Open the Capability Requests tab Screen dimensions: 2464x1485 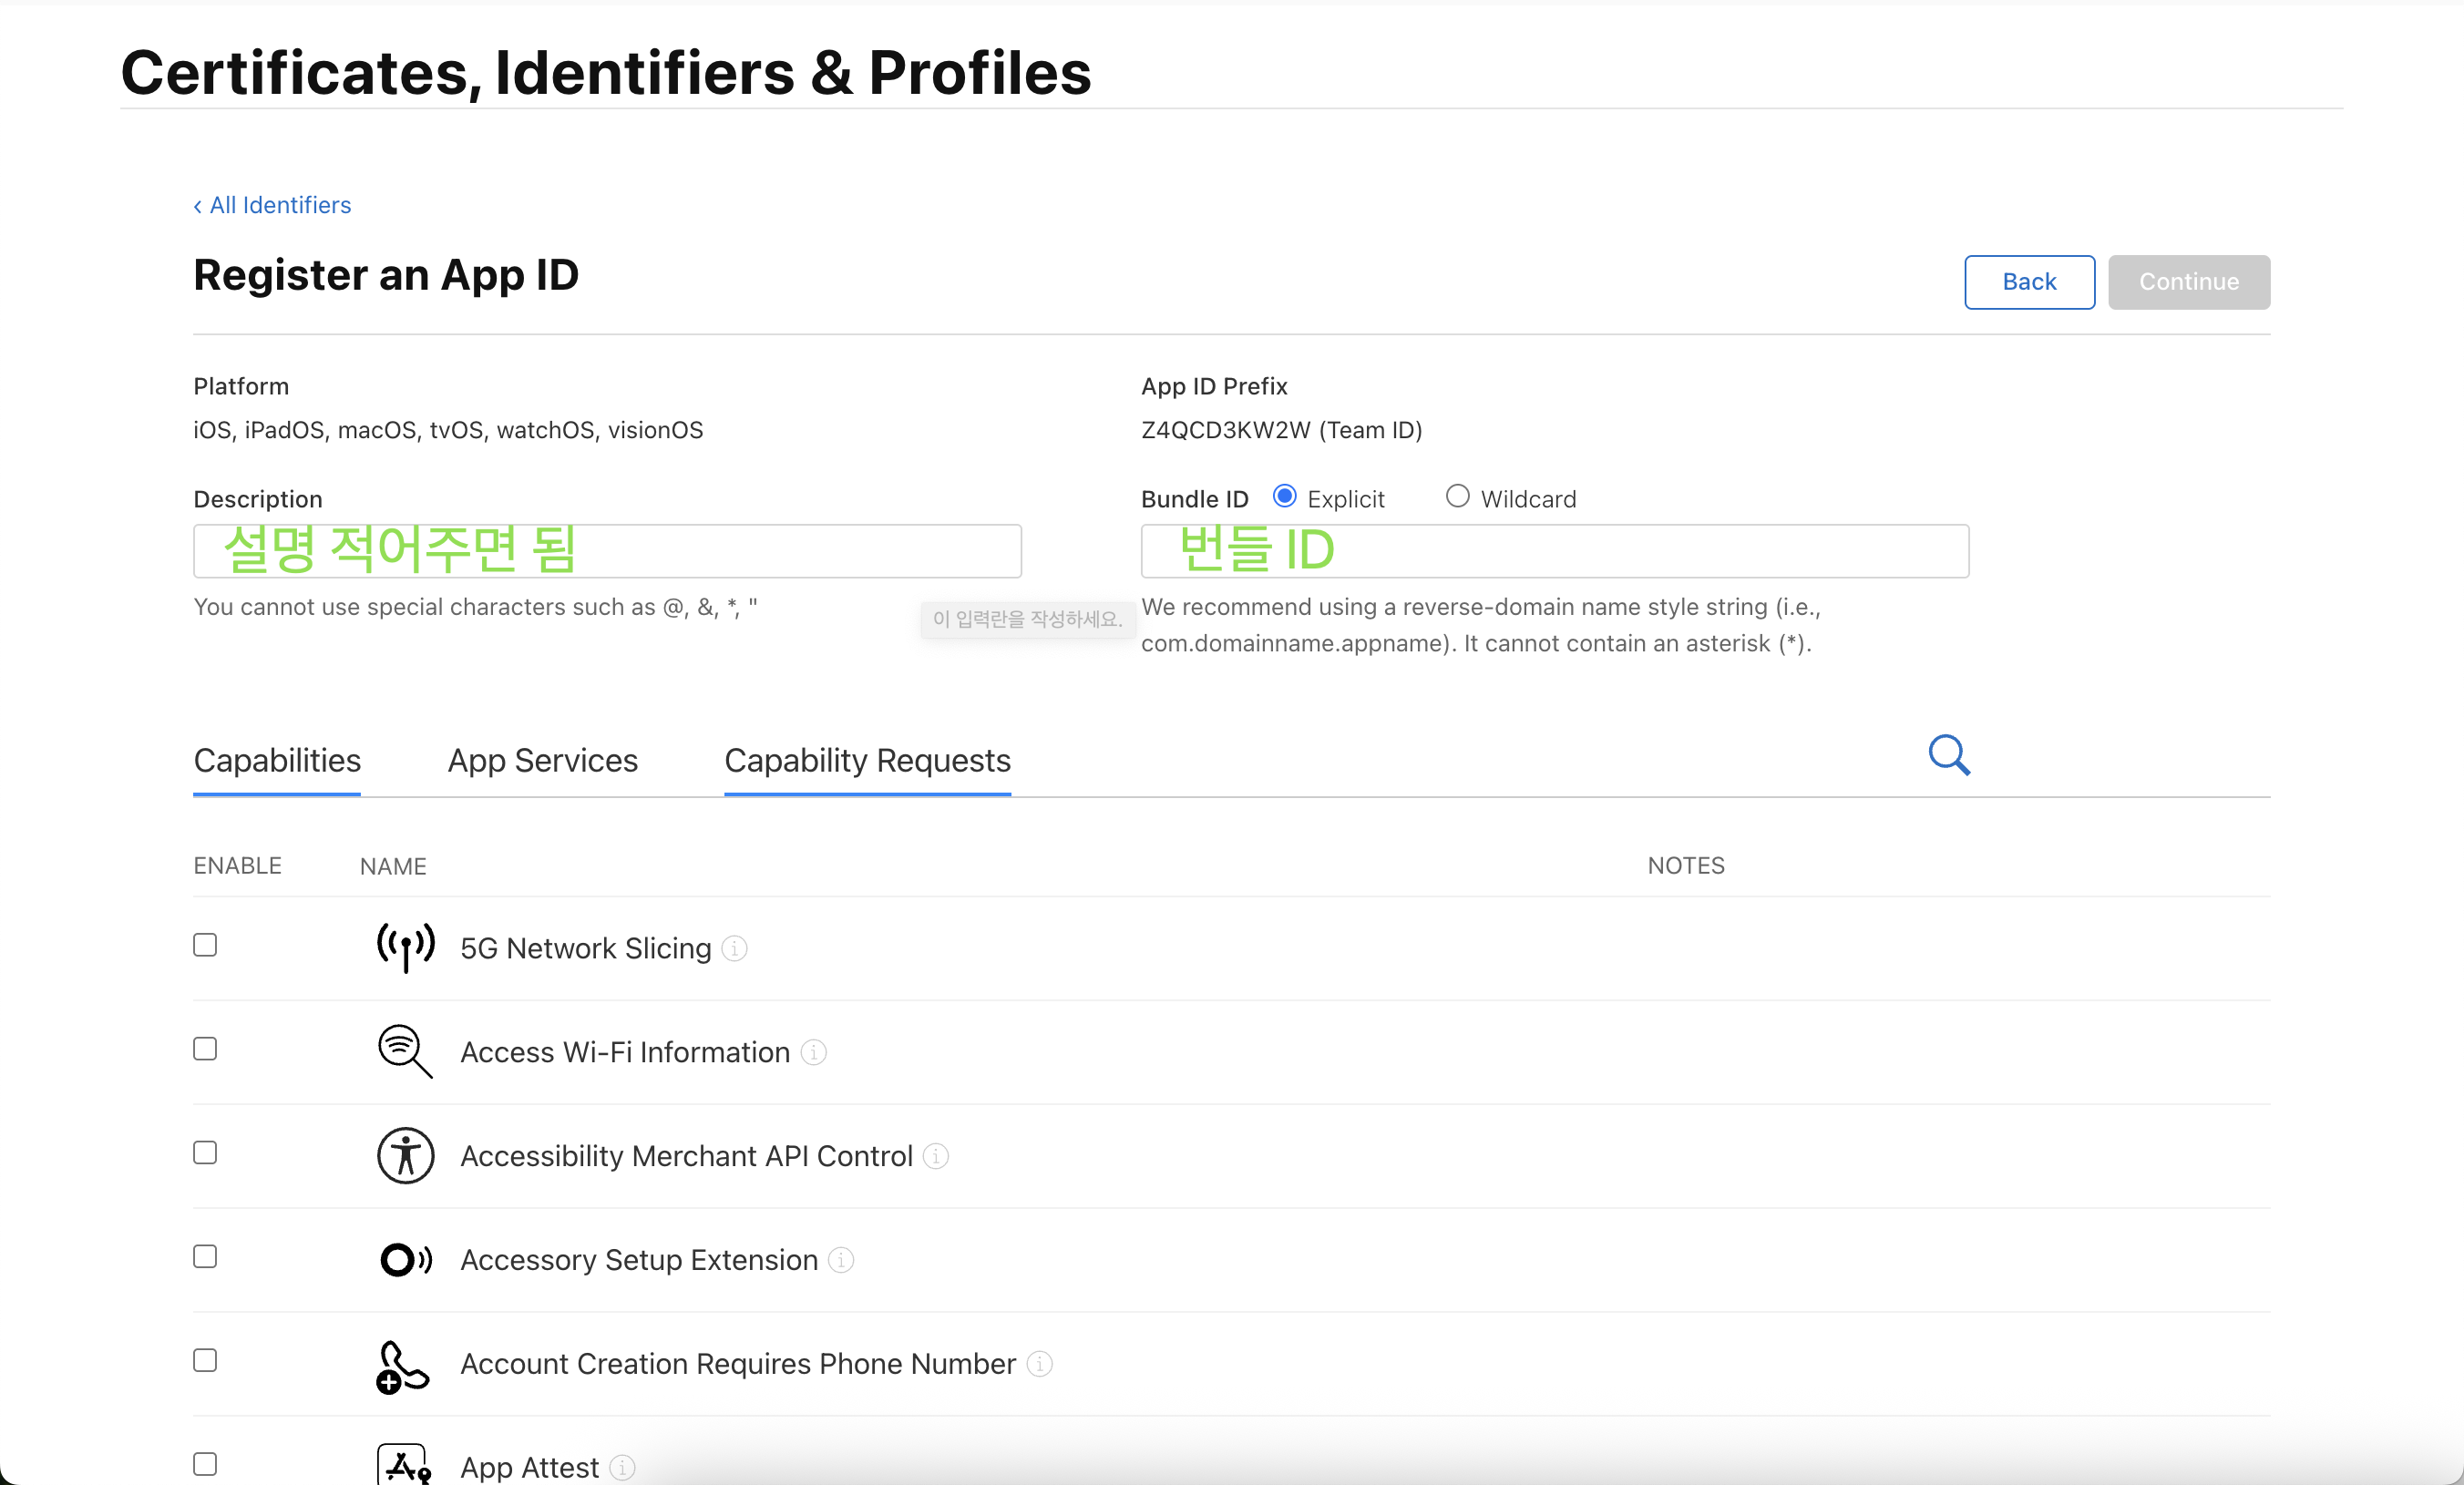pos(867,761)
